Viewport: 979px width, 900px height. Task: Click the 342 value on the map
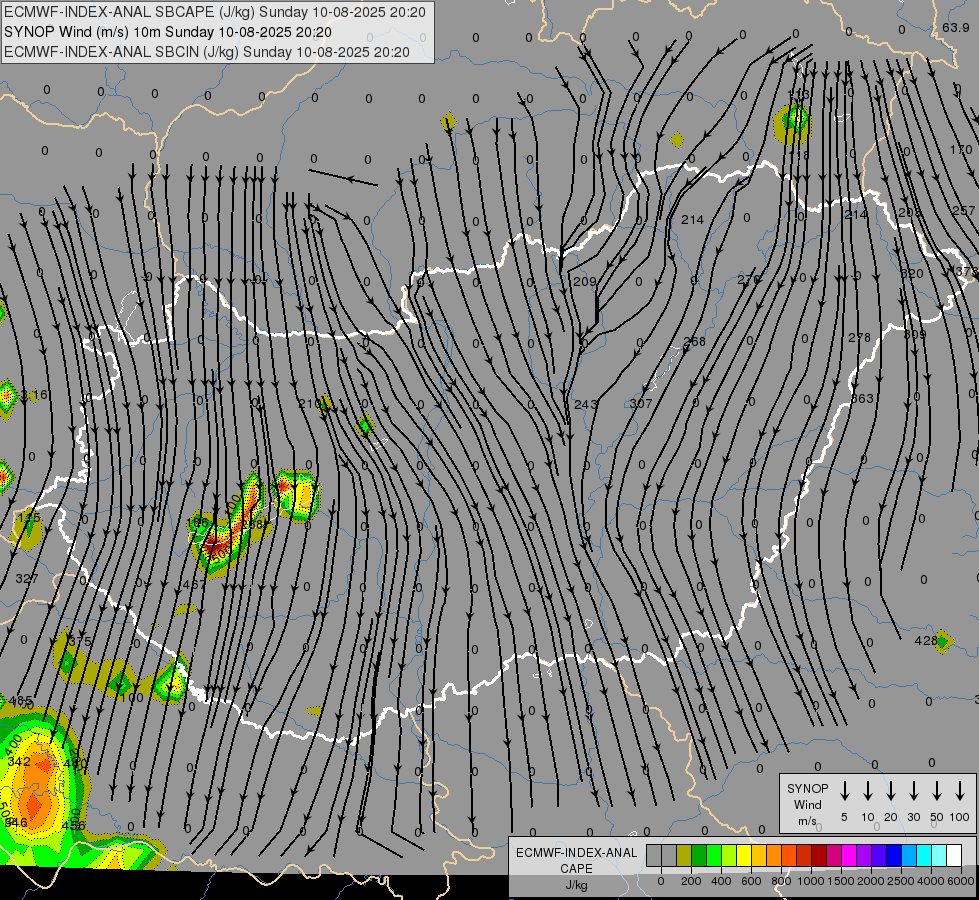[19, 761]
